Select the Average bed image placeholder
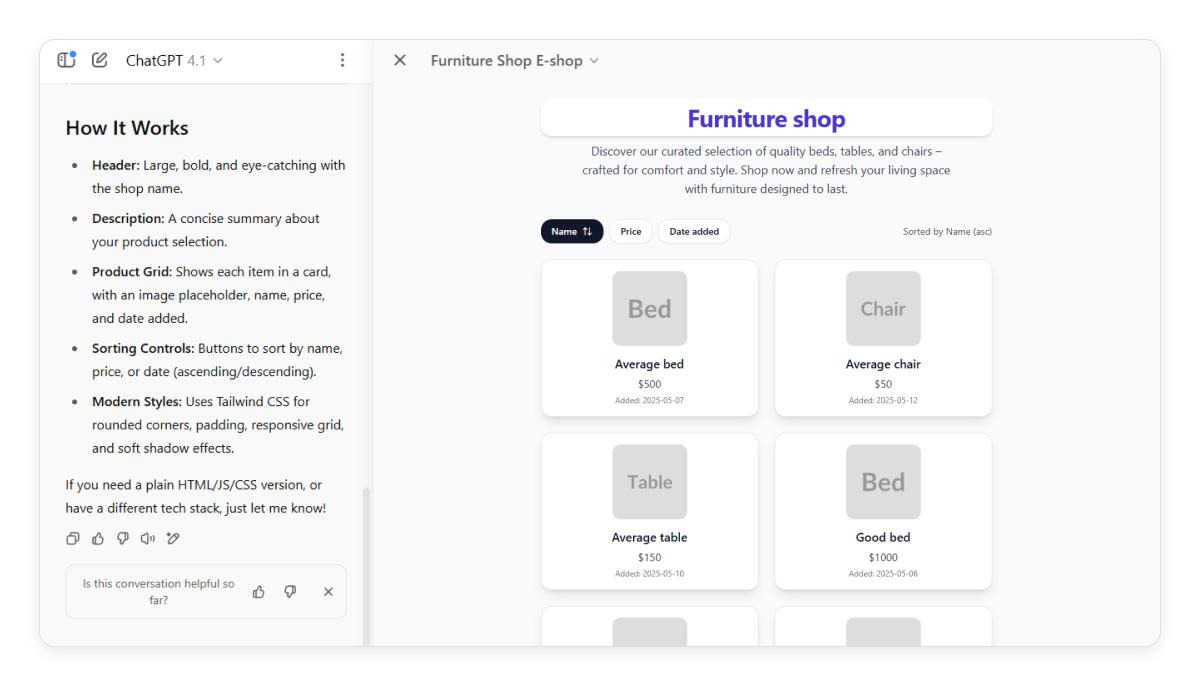Viewport: 1200px width, 686px height. [x=650, y=309]
